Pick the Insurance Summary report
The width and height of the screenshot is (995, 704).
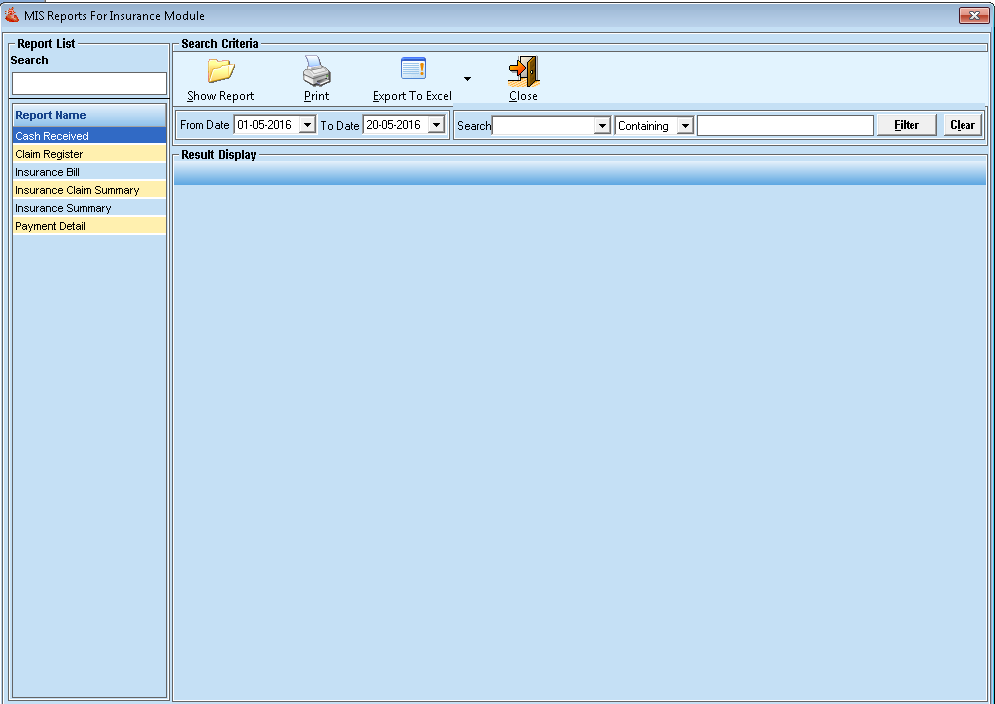[88, 208]
